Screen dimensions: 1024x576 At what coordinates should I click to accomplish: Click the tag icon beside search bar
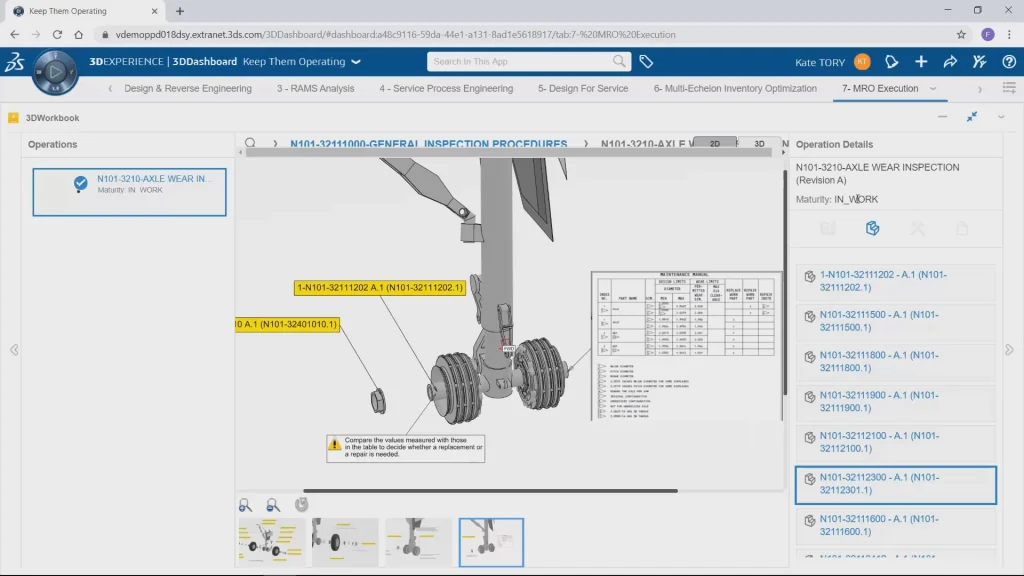coord(646,62)
